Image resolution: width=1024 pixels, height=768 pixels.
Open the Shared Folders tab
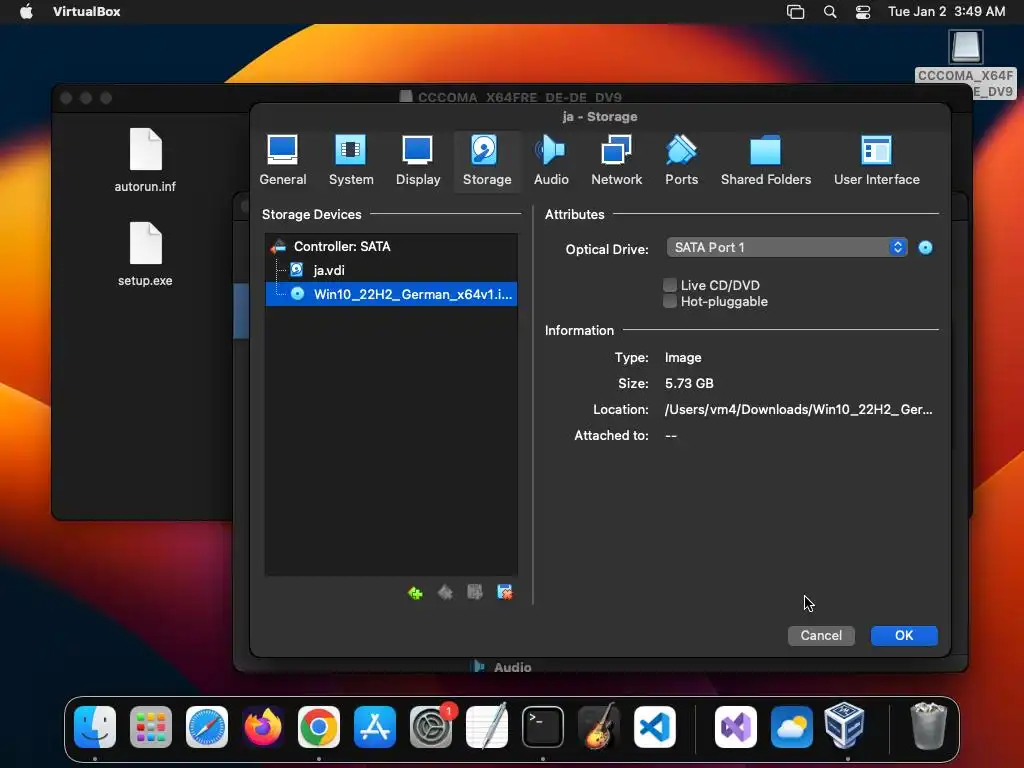pos(765,161)
